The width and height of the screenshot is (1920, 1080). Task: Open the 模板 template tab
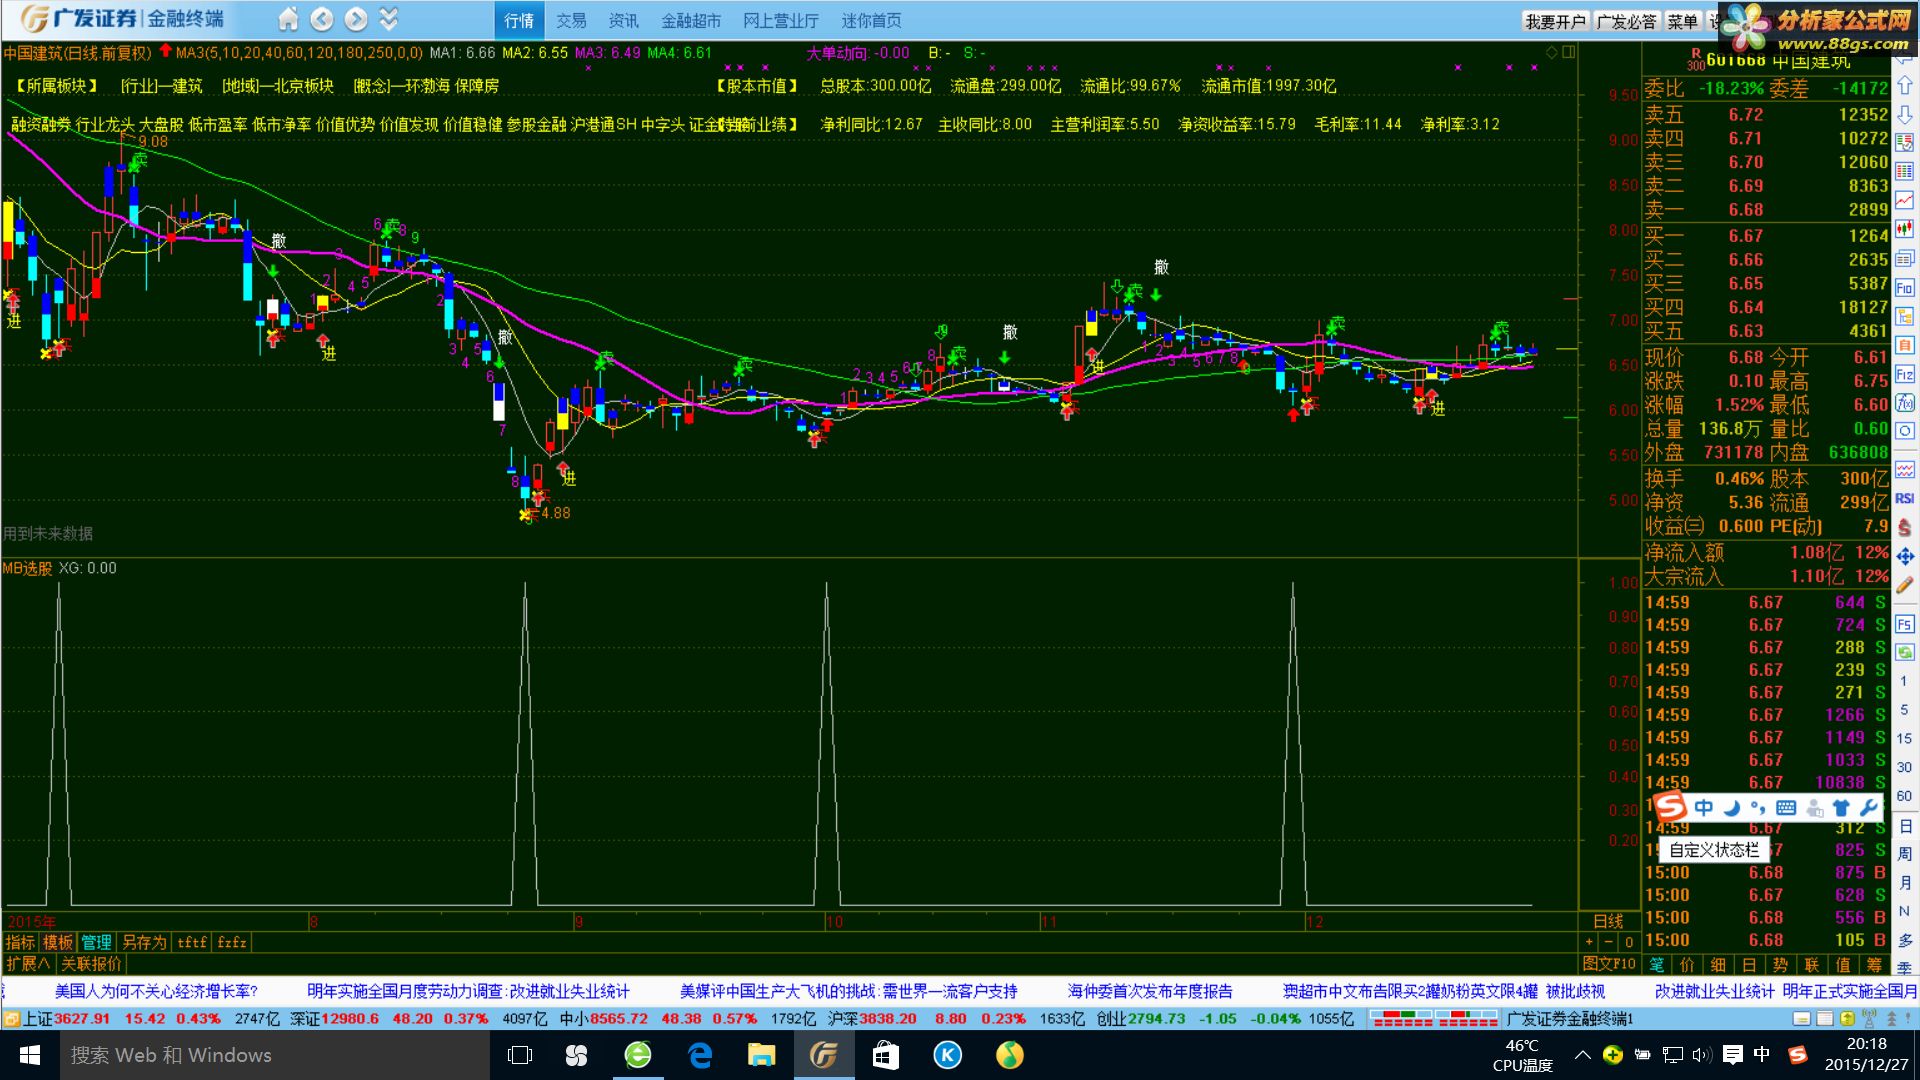click(58, 943)
